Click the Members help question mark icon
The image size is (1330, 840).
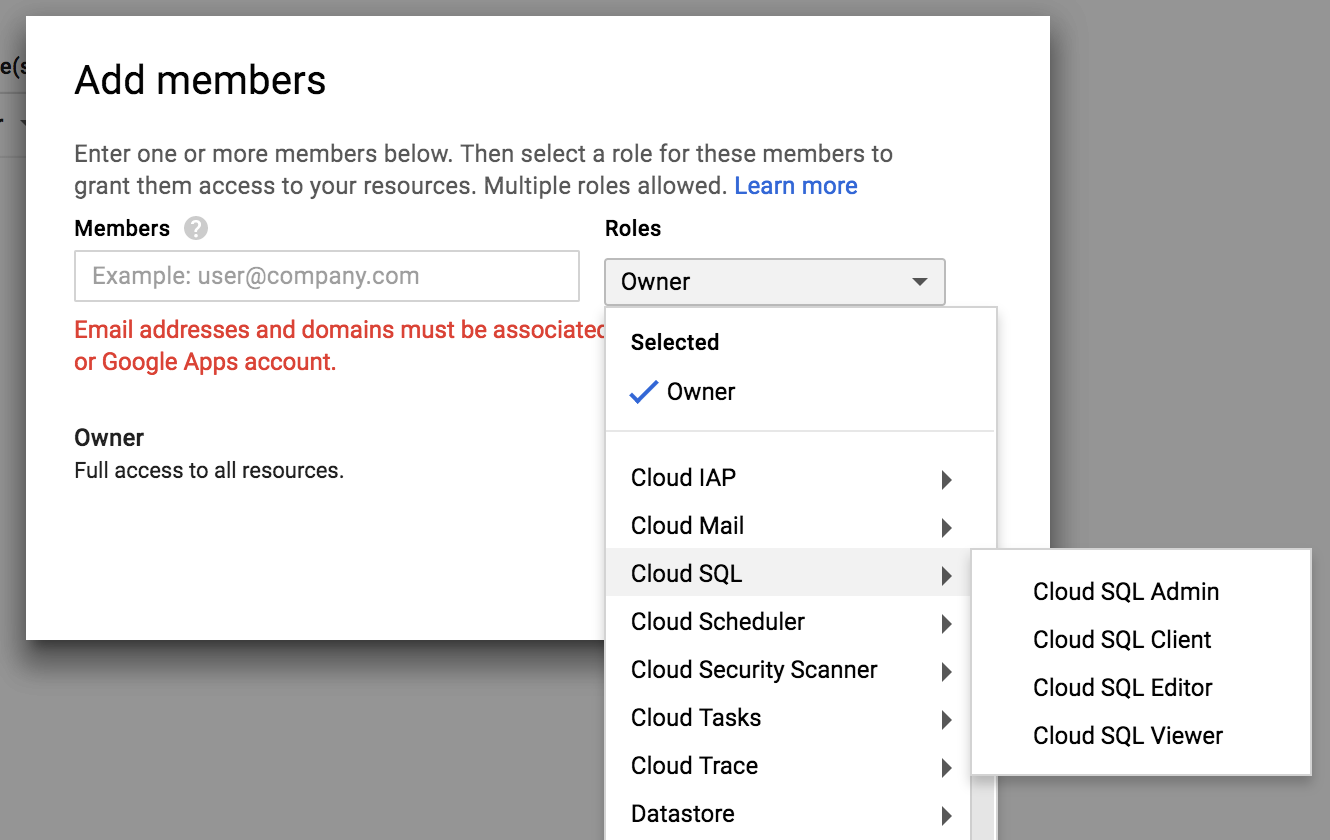(196, 229)
